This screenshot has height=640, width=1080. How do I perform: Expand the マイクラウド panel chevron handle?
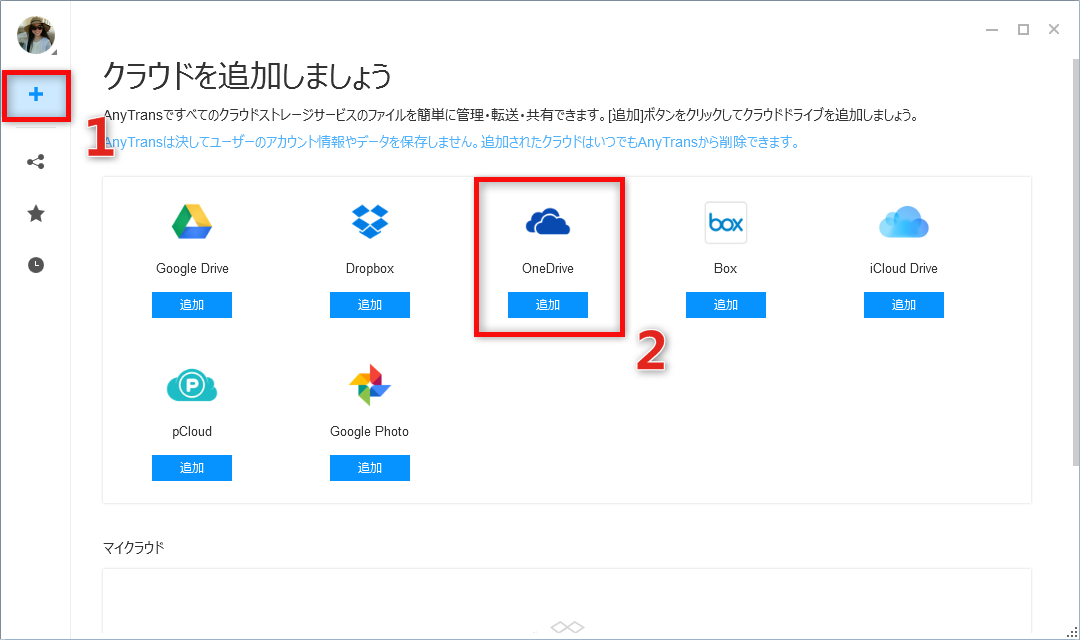pyautogui.click(x=567, y=627)
